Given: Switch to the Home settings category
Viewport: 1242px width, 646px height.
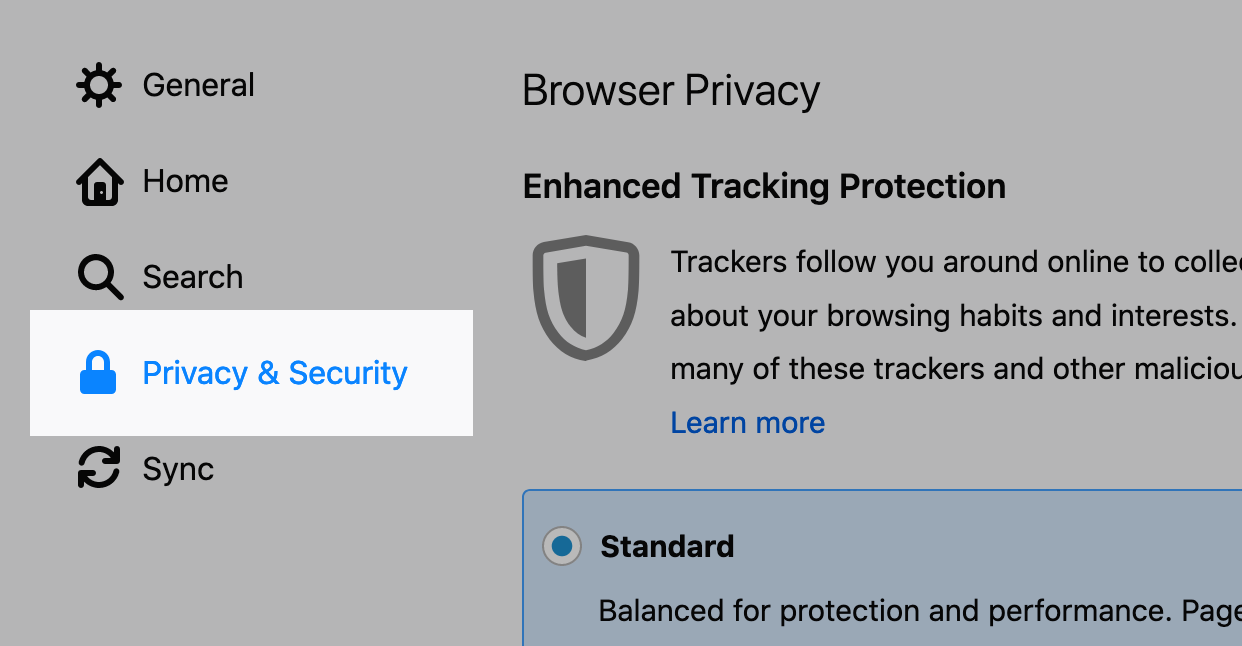Looking at the screenshot, I should (x=185, y=181).
